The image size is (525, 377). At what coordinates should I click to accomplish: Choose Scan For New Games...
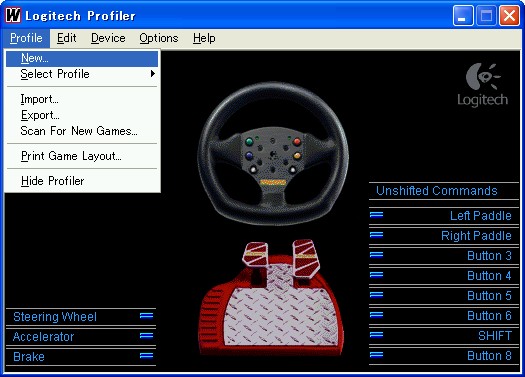pyautogui.click(x=82, y=131)
